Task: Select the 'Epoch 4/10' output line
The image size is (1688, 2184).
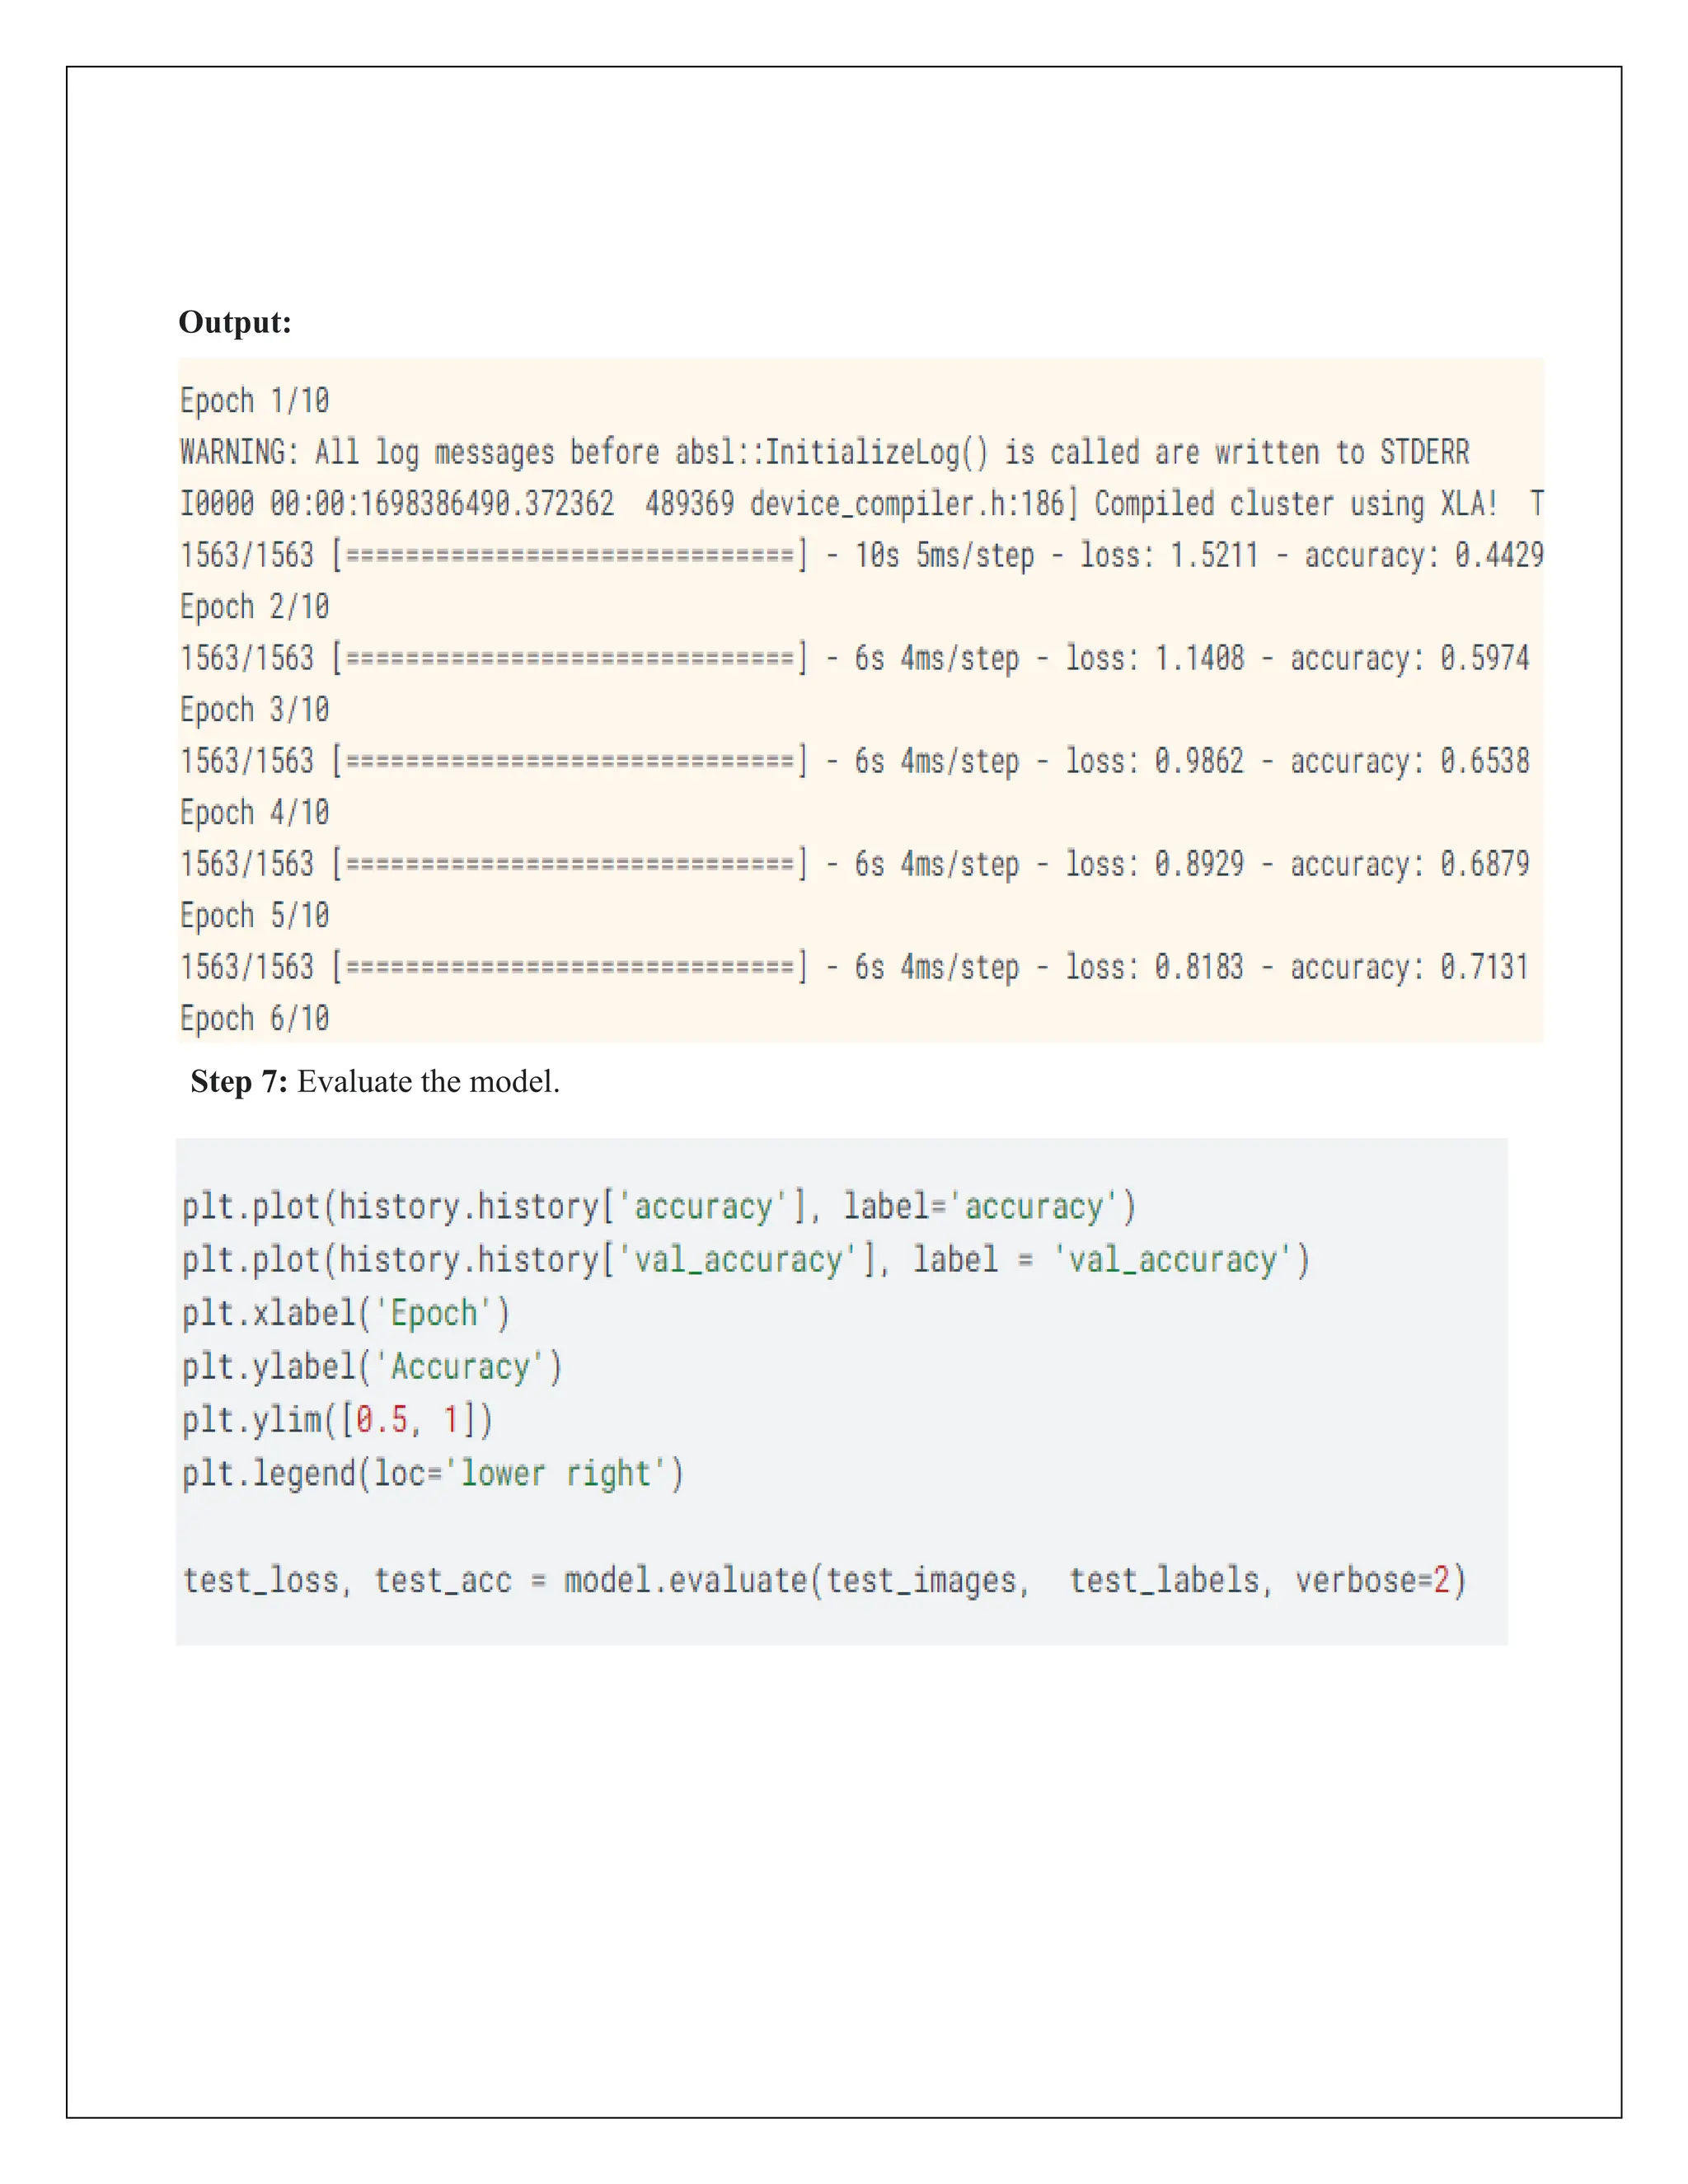Action: 255,813
